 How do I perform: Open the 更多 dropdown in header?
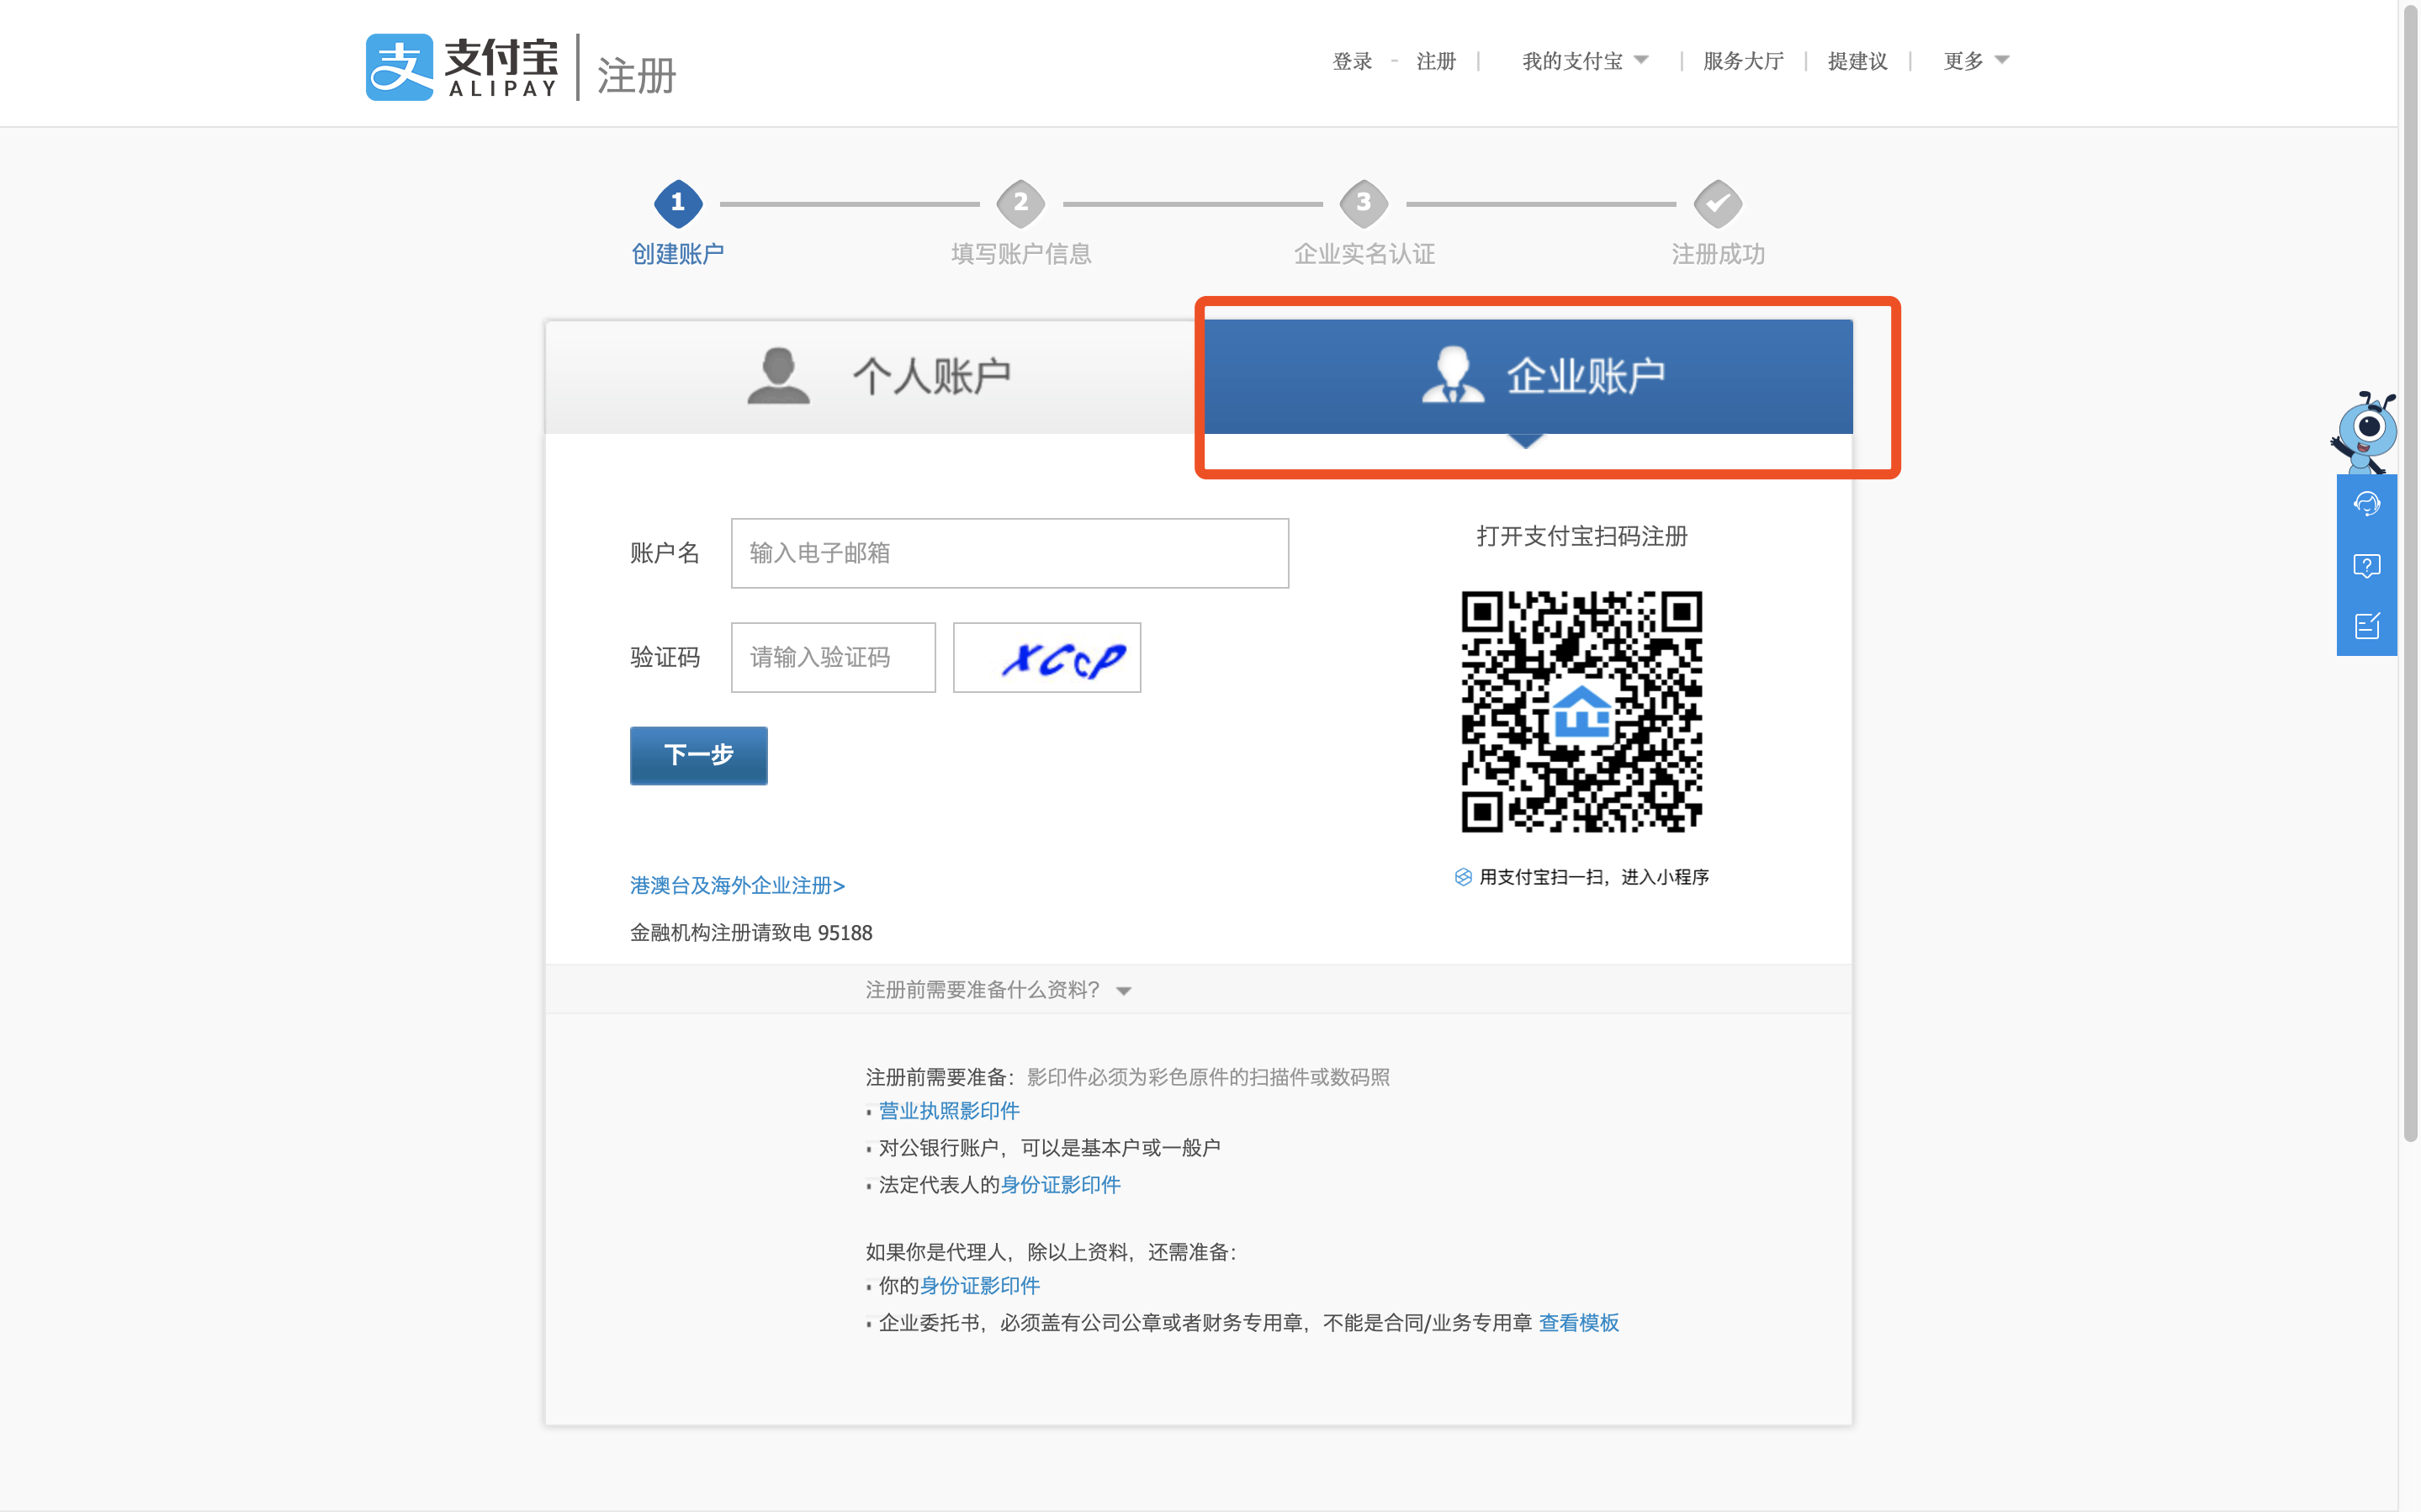[1975, 61]
